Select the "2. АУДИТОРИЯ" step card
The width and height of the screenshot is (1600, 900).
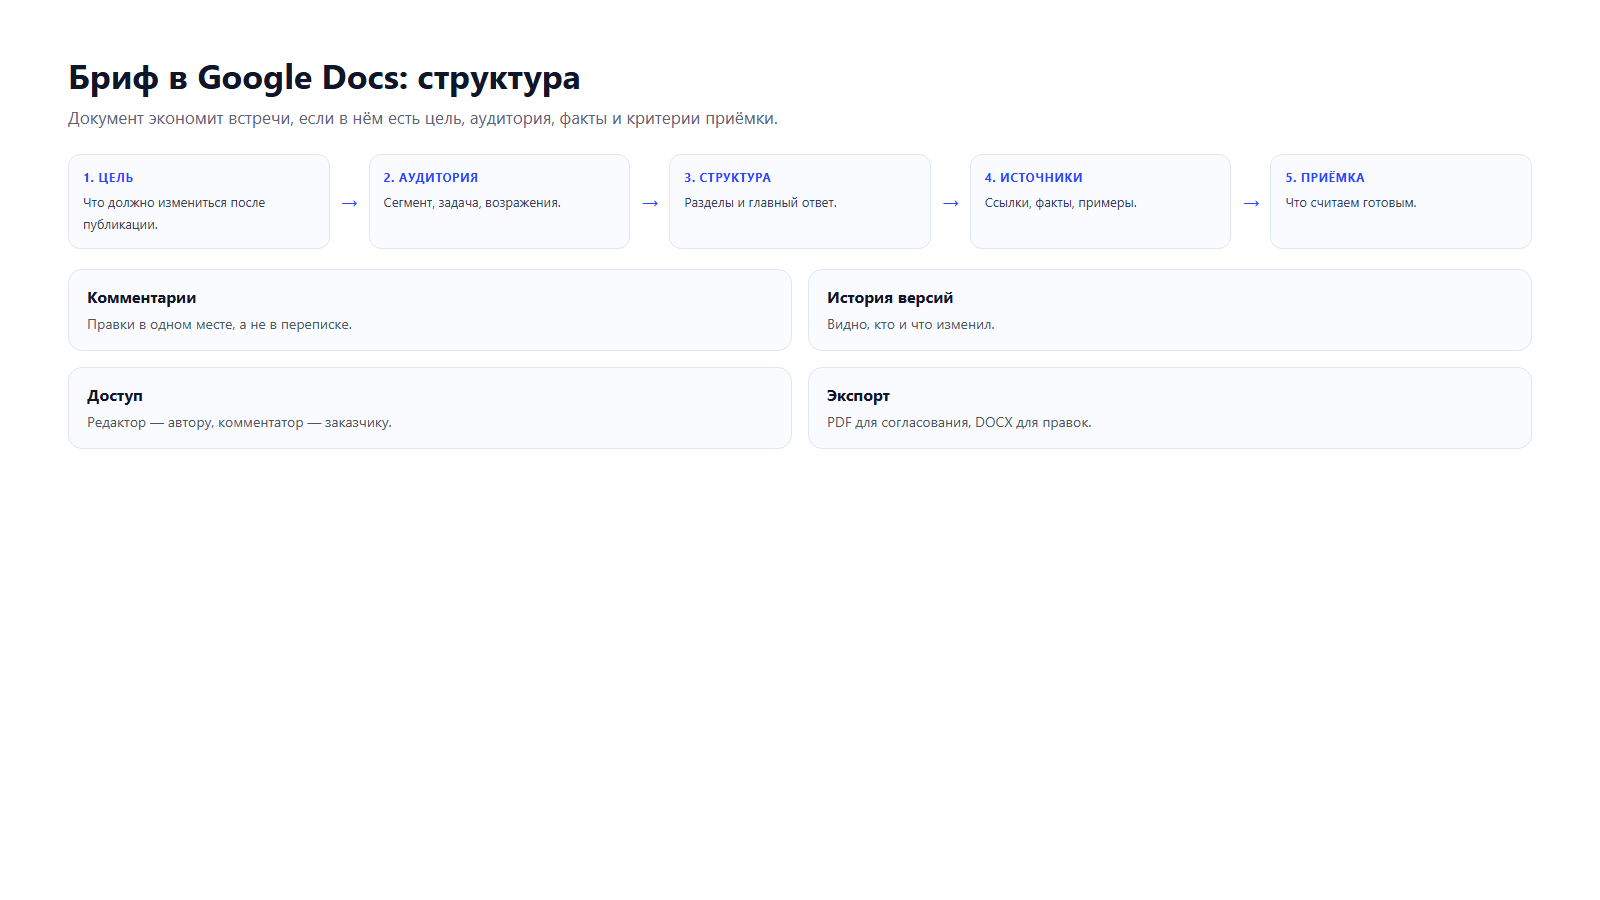tap(499, 201)
